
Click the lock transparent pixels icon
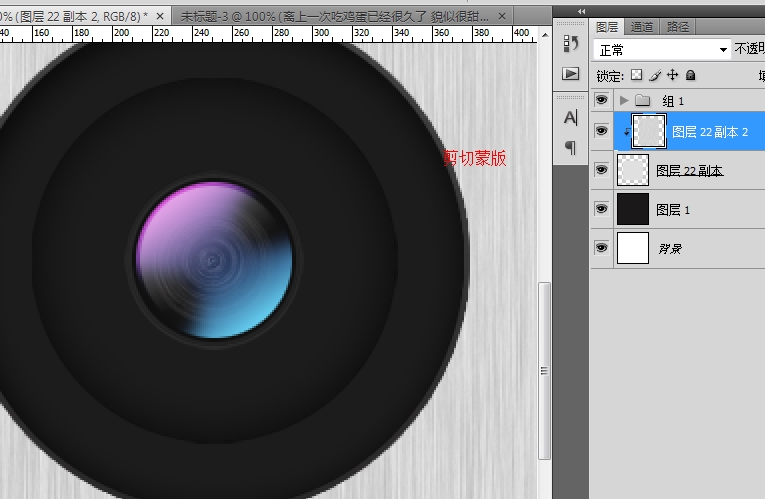pos(636,75)
